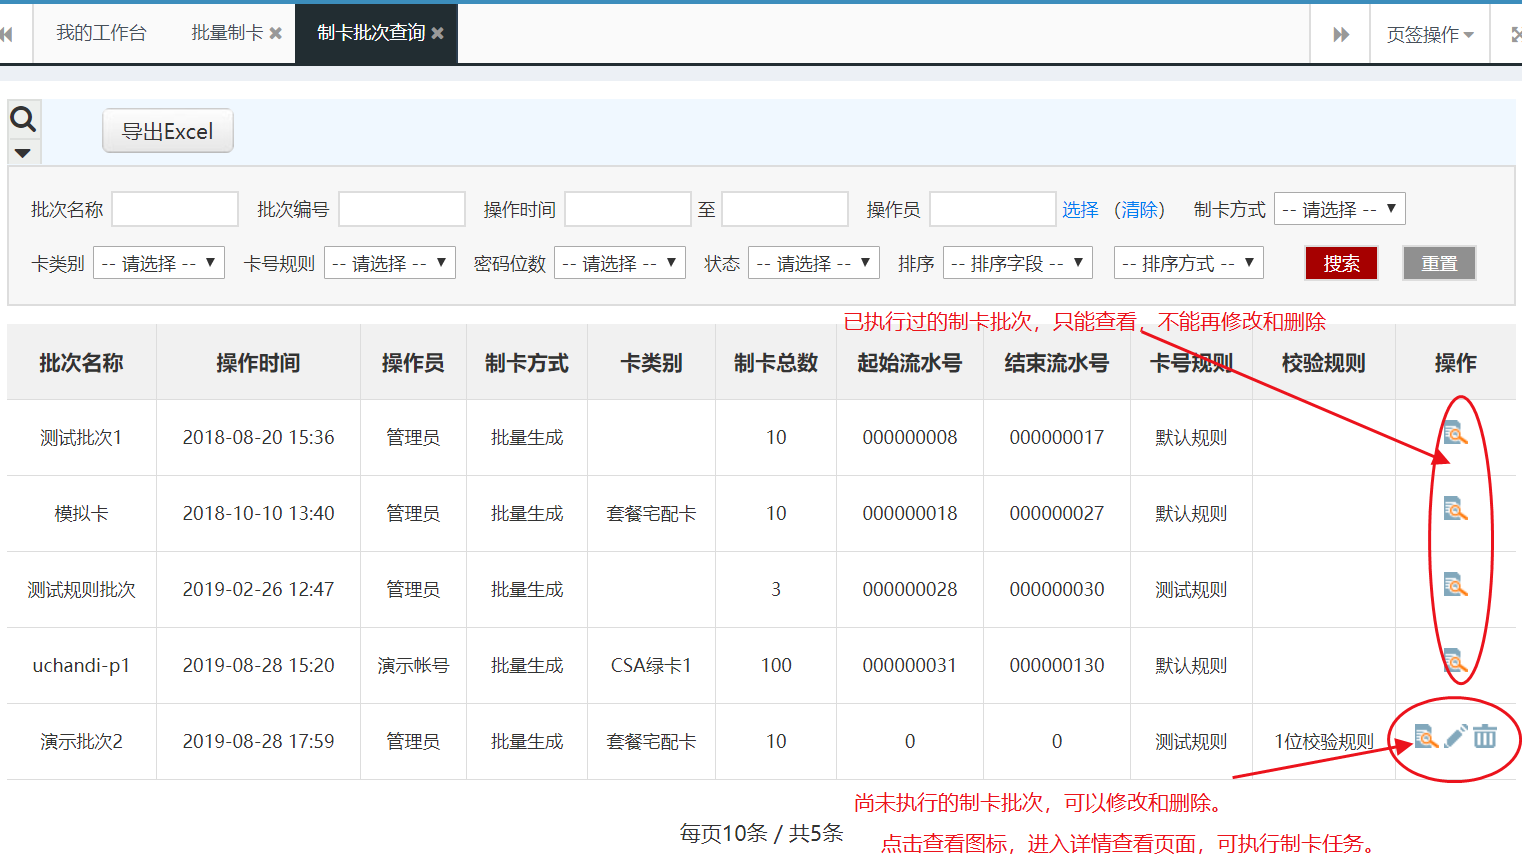Click the 1位校验规则 cell
Viewport: 1522px width, 863px height.
point(1324,742)
